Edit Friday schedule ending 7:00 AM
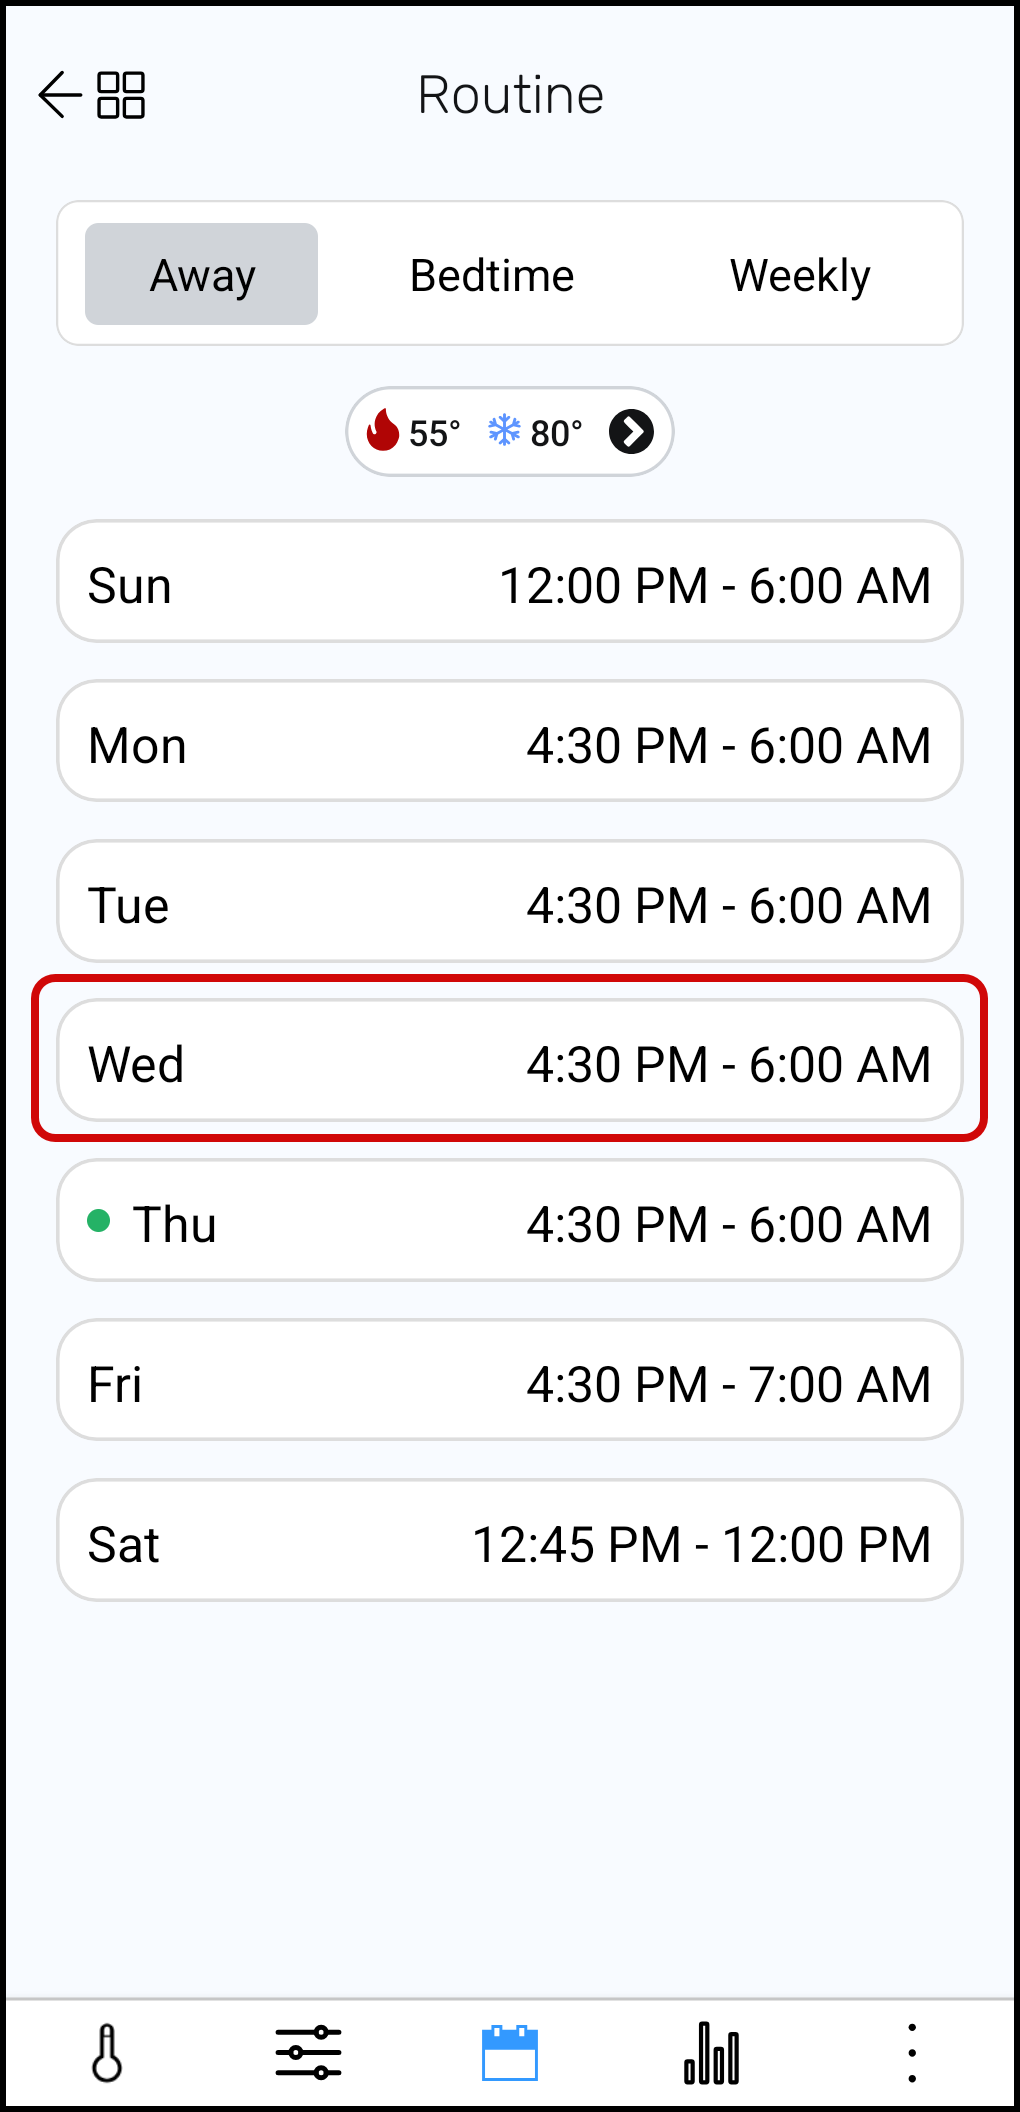The image size is (1020, 2112). click(510, 1381)
